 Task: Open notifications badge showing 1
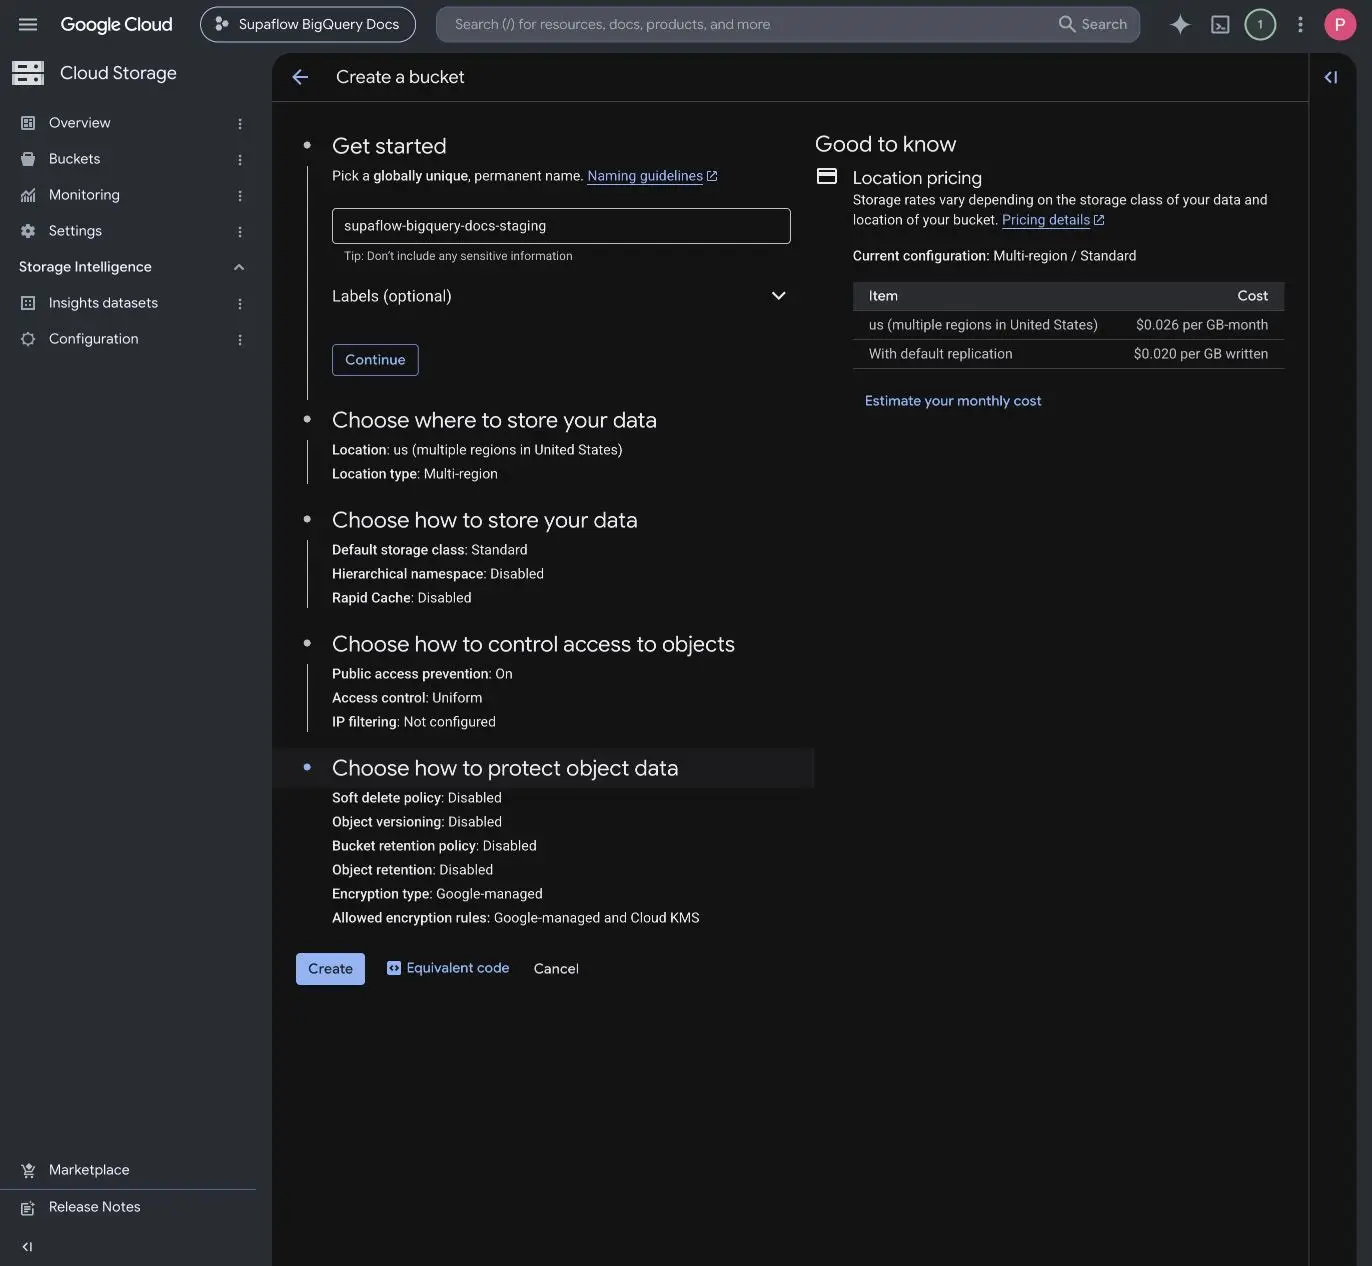coord(1260,24)
